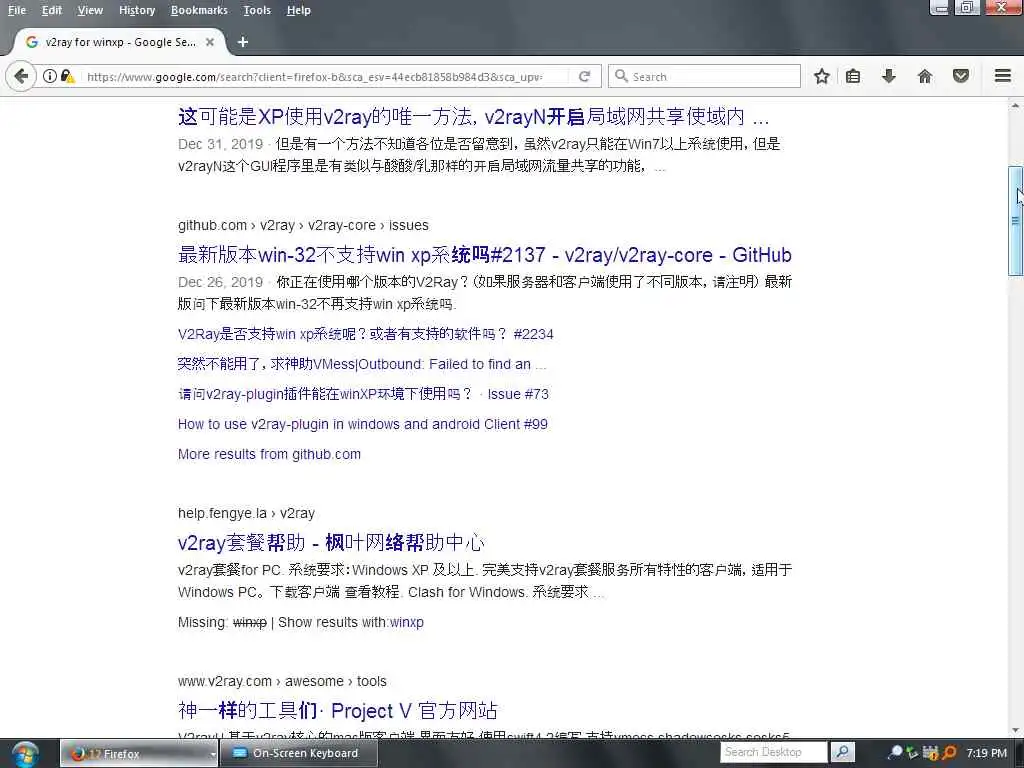Bookmark this page with the star icon
The height and width of the screenshot is (768, 1024).
coord(822,76)
